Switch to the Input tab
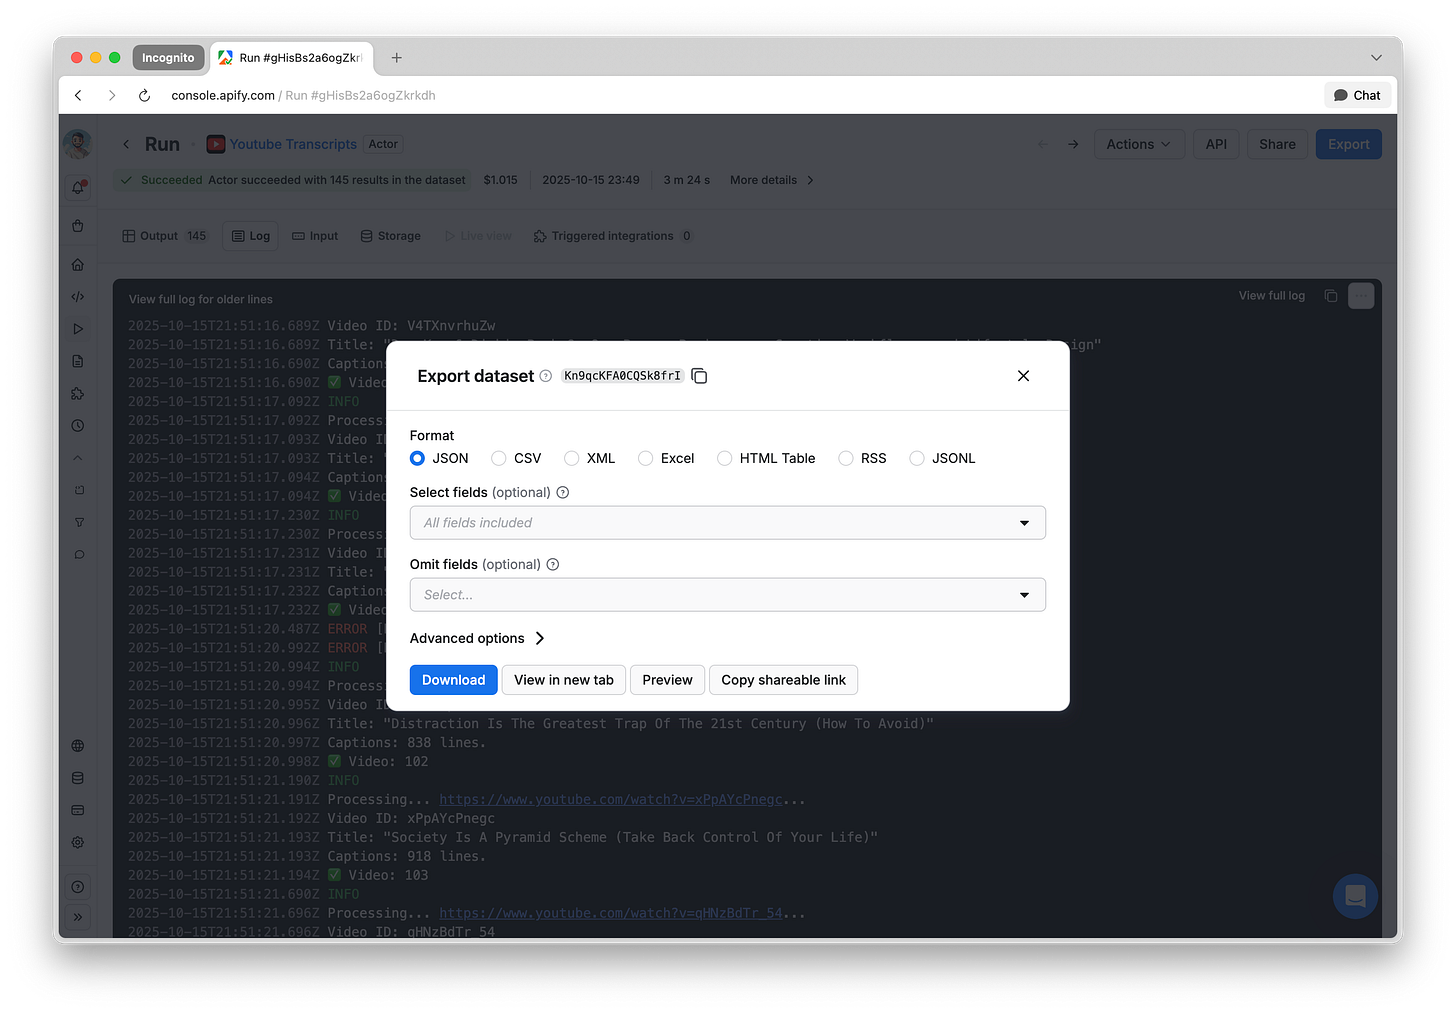Image resolution: width=1456 pixels, height=1014 pixels. click(x=315, y=236)
